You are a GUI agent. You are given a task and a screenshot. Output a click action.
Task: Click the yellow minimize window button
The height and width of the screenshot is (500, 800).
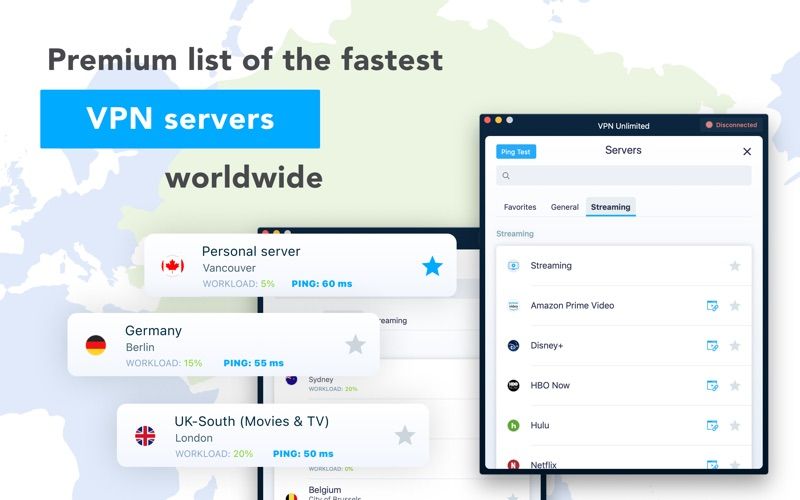click(x=498, y=120)
